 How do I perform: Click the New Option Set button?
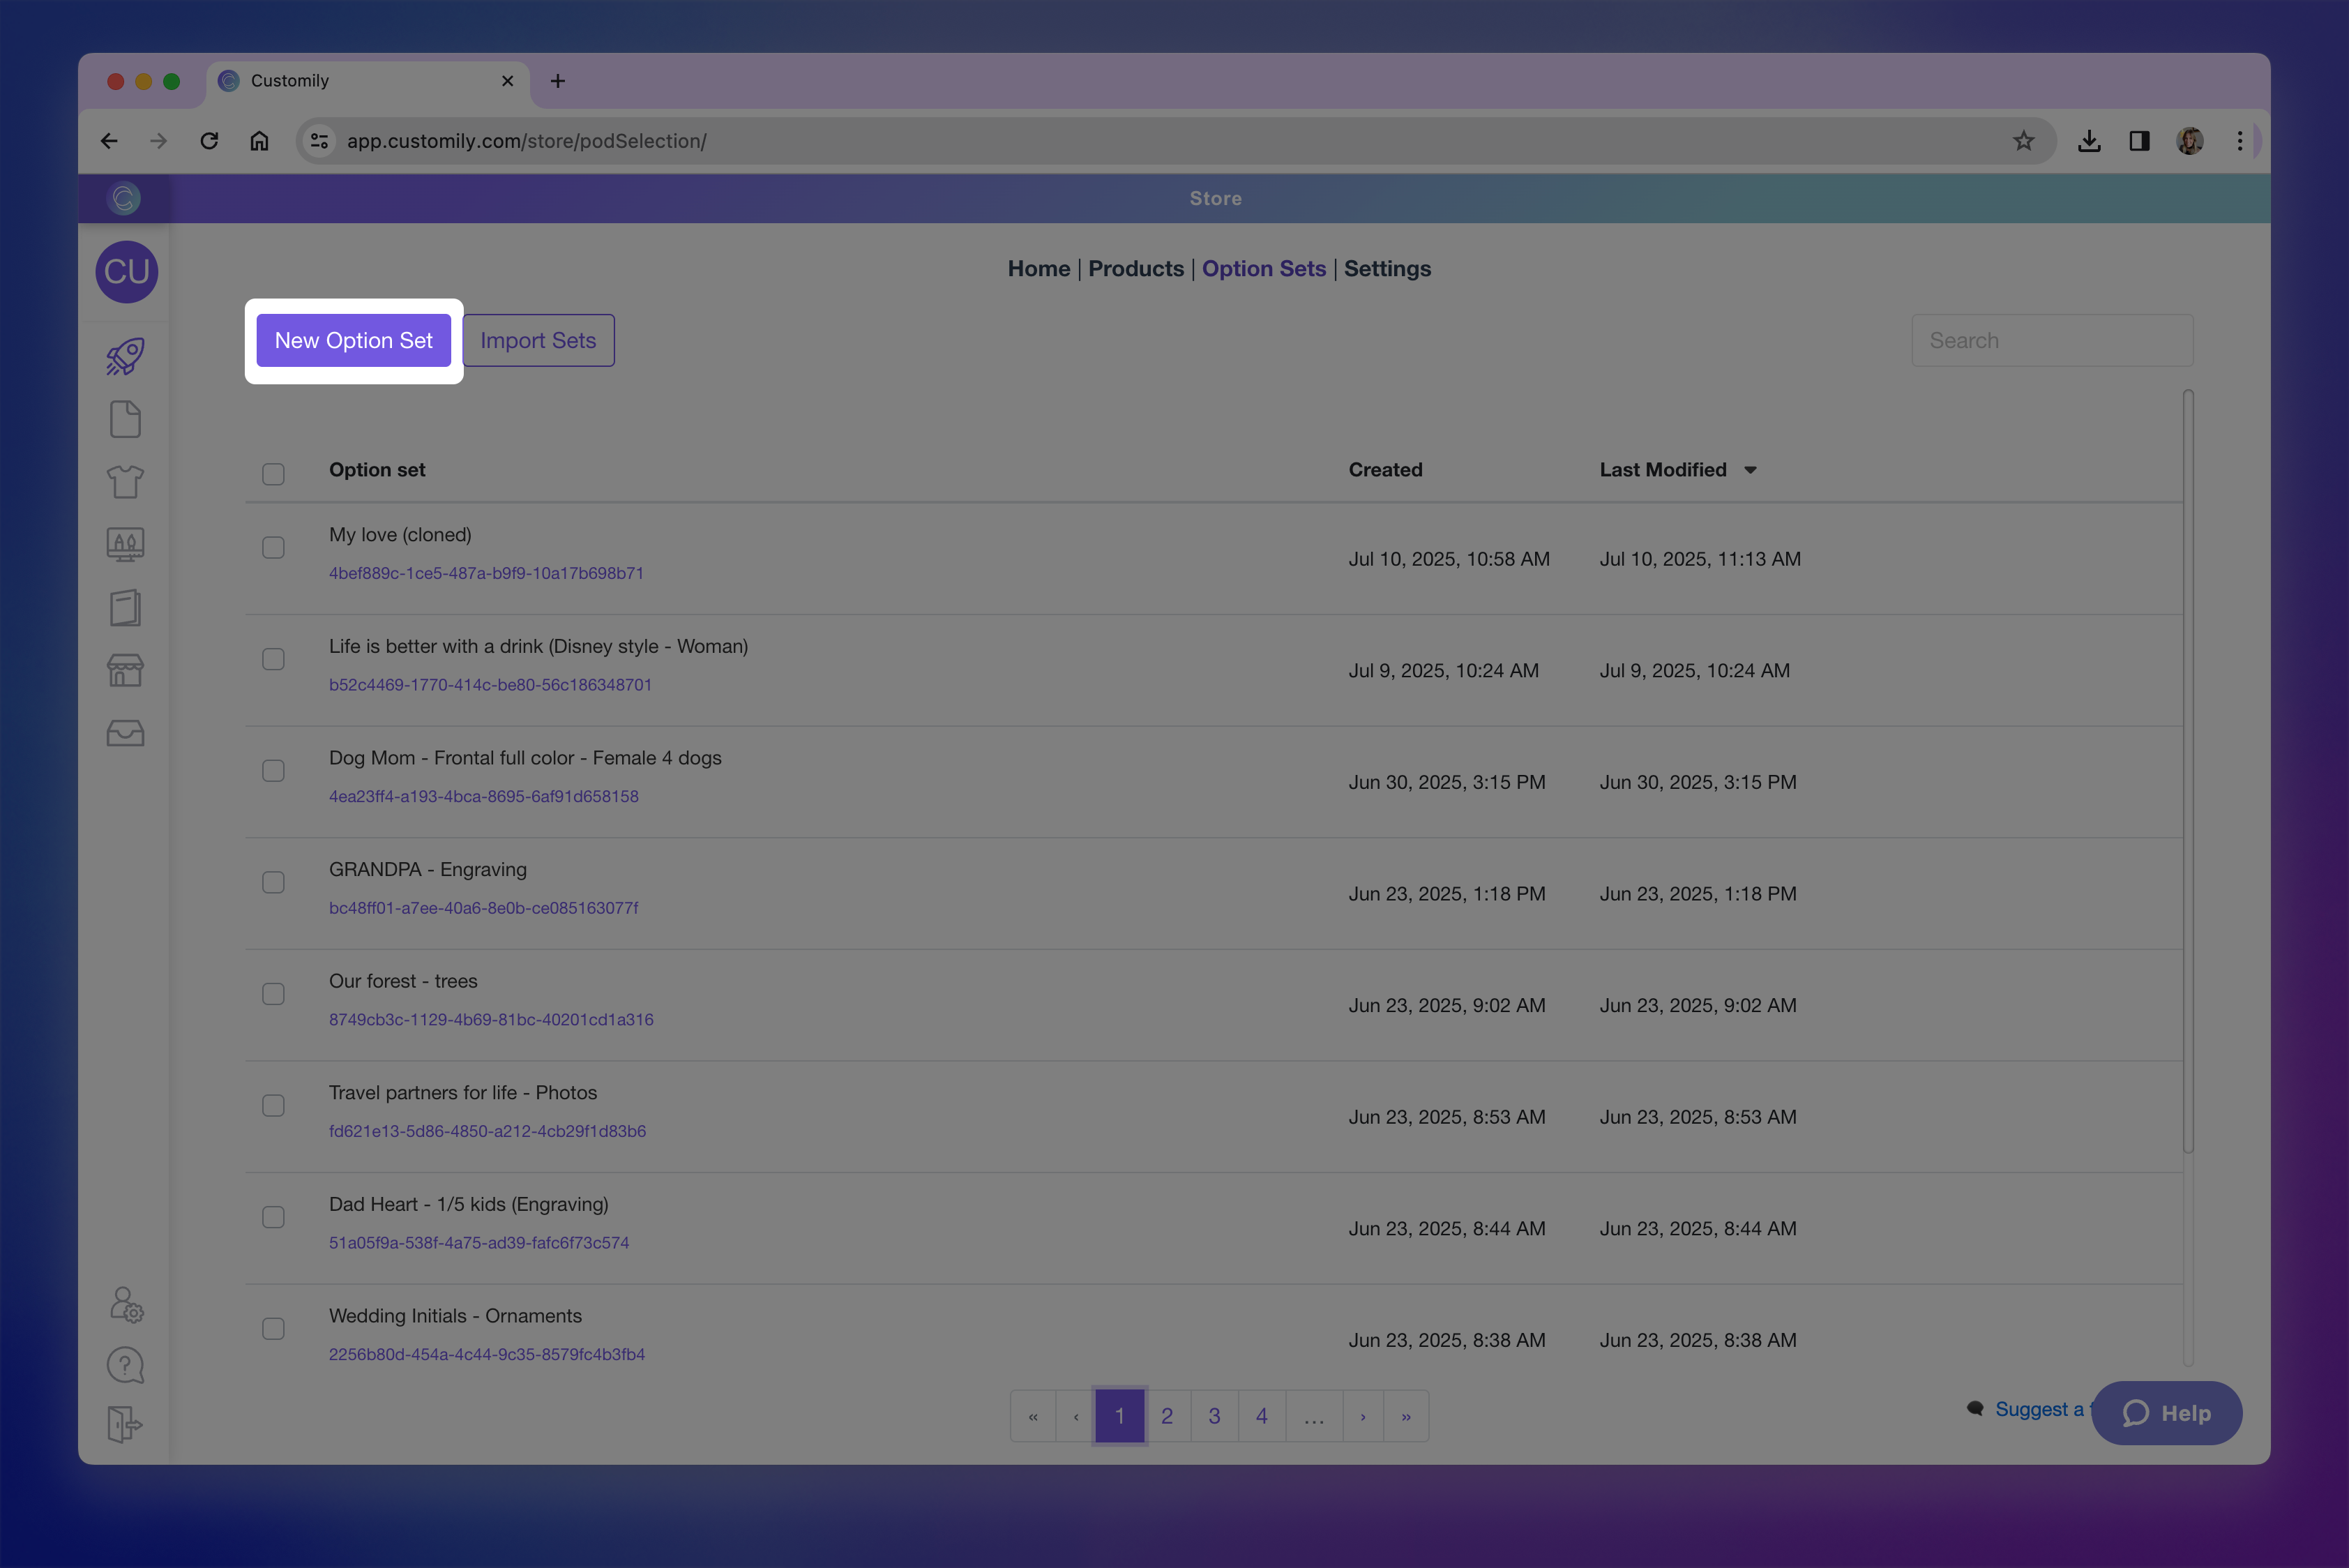(x=353, y=341)
